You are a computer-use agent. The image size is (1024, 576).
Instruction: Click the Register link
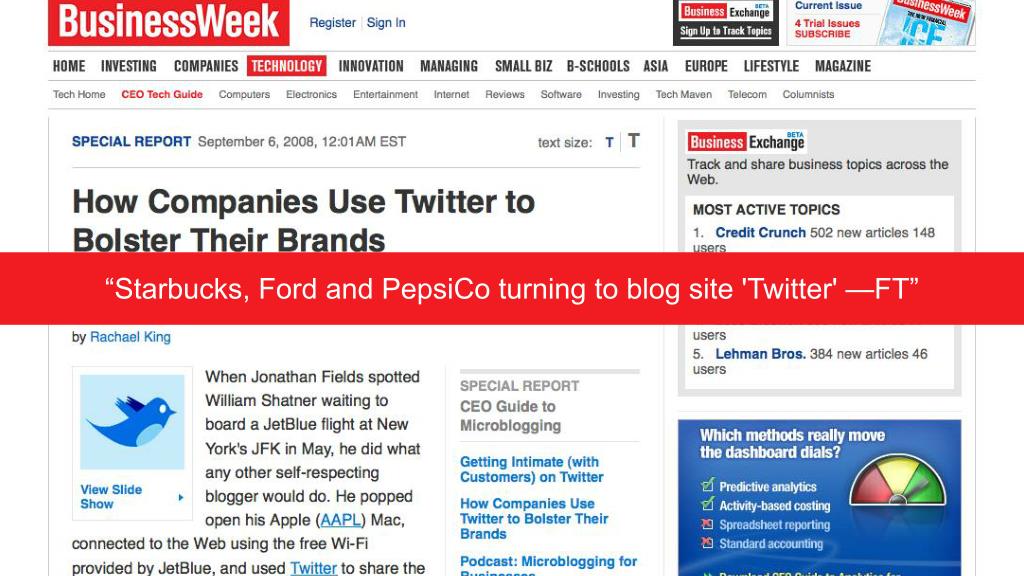(332, 23)
